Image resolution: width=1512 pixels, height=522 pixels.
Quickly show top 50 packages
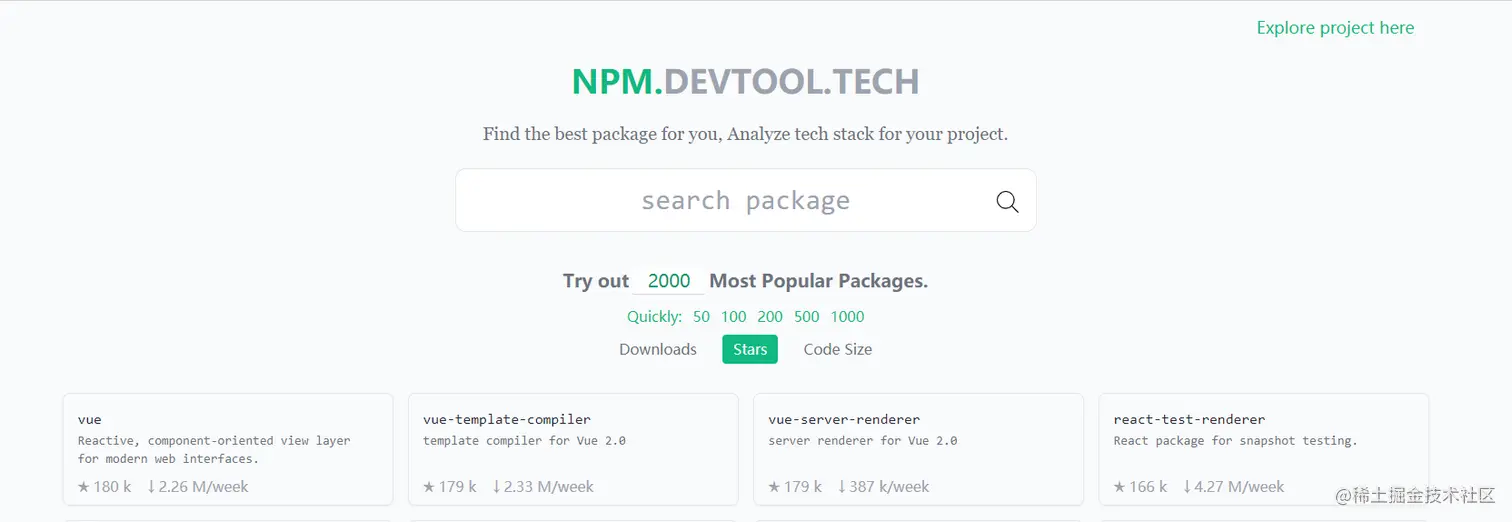pyautogui.click(x=701, y=317)
